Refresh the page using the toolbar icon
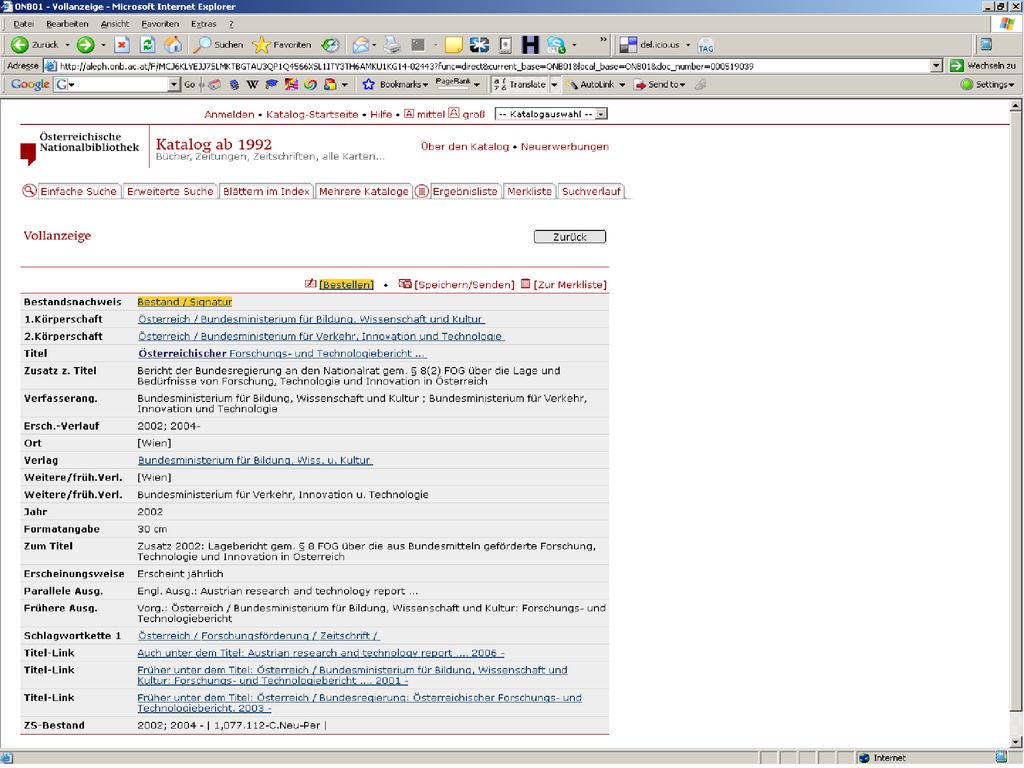The image size is (1024, 768). tap(148, 44)
